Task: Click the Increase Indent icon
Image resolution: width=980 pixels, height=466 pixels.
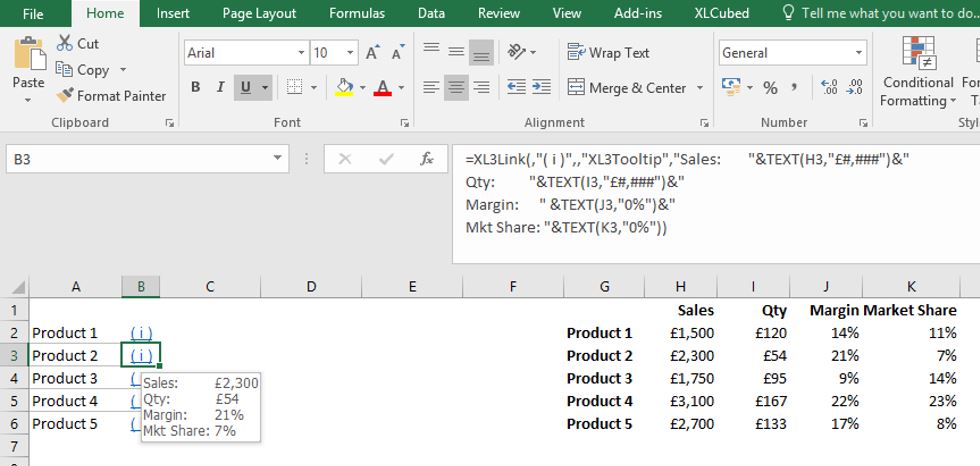Action: [x=541, y=88]
